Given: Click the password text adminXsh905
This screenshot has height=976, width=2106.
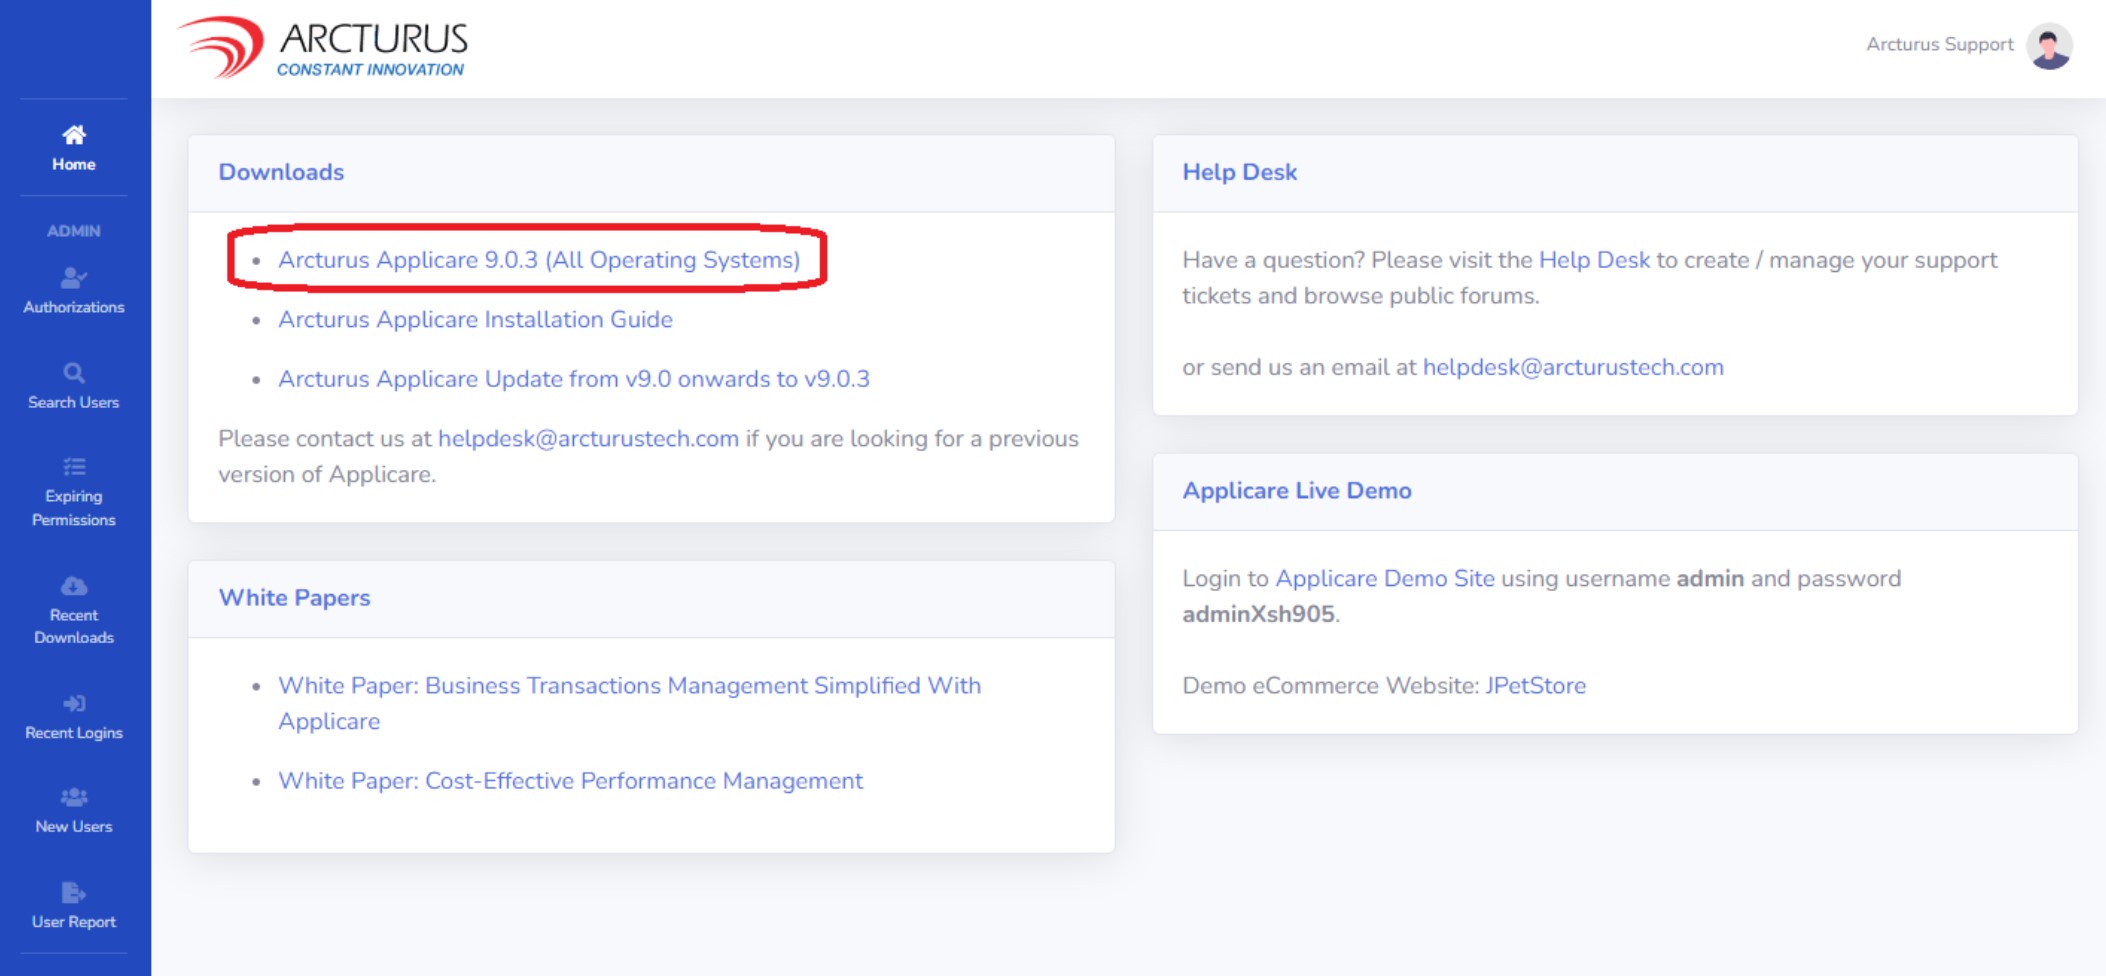Looking at the screenshot, I should tap(1258, 614).
